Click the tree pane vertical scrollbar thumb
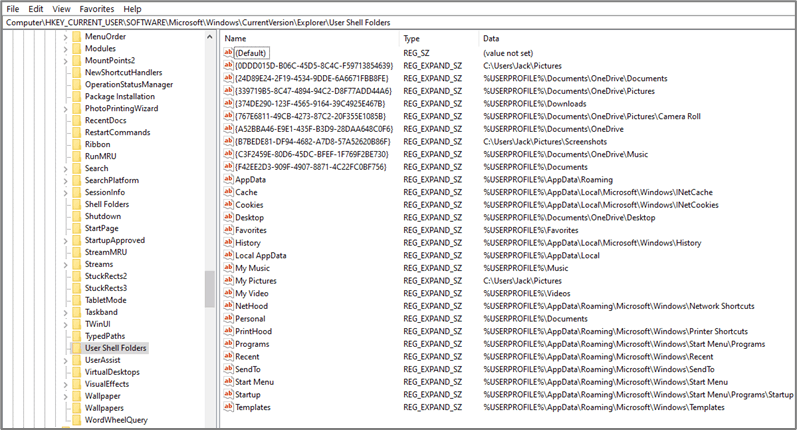This screenshot has width=797, height=430. (209, 289)
